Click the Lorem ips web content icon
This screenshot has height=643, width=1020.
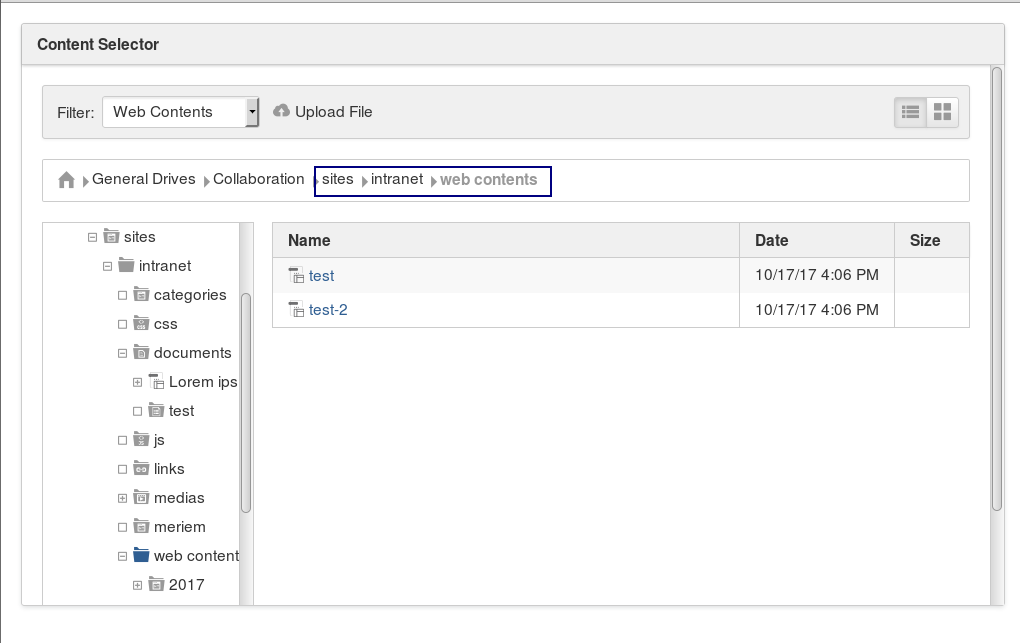(x=156, y=381)
